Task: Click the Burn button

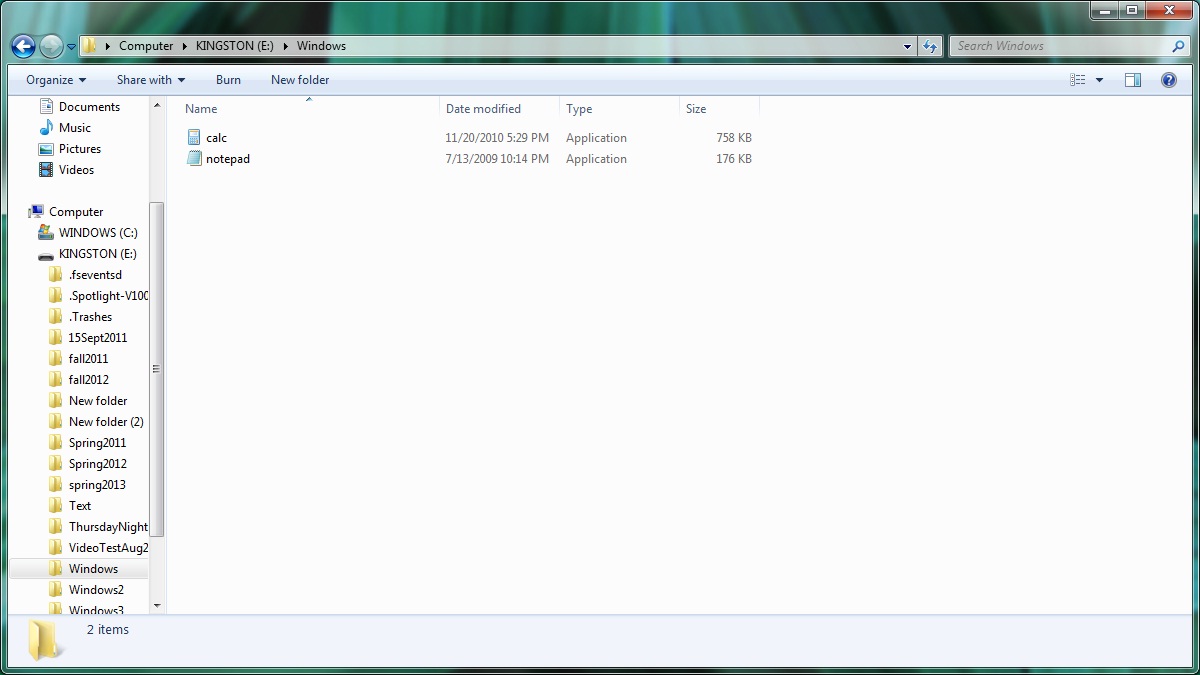Action: click(x=228, y=80)
